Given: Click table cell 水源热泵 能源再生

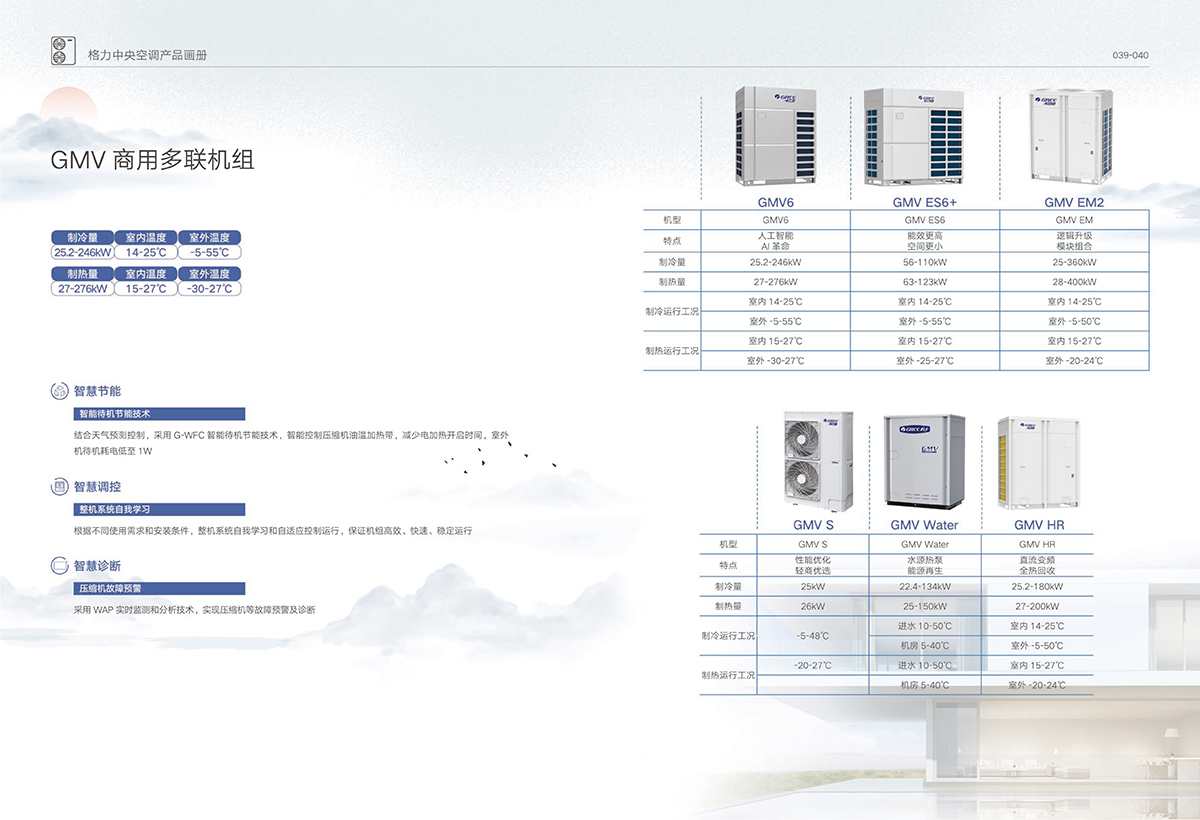Looking at the screenshot, I should tap(924, 565).
